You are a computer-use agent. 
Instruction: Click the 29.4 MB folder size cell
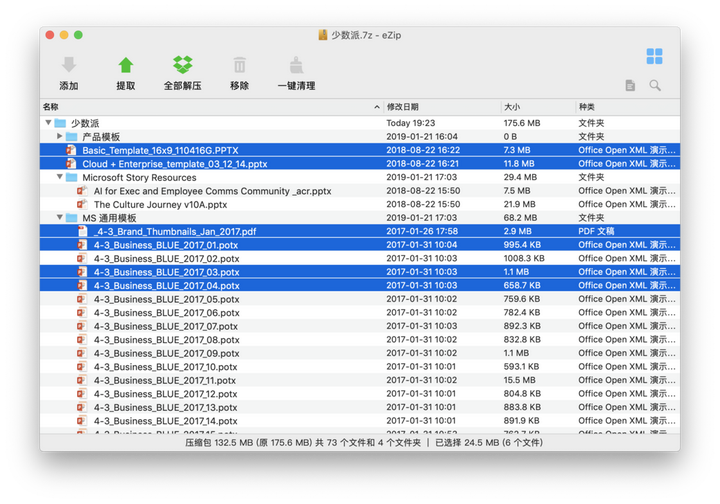point(520,177)
